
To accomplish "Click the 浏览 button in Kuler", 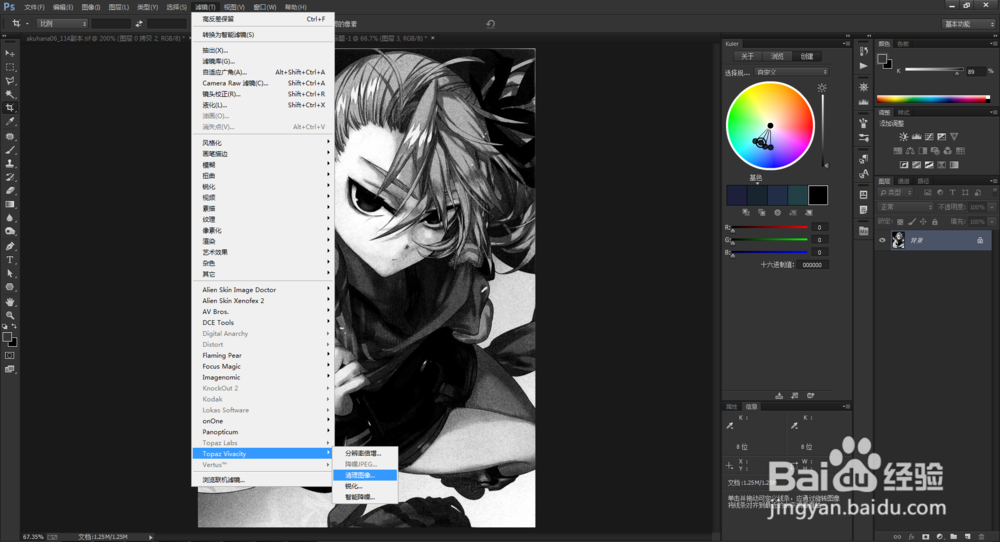I will (x=777, y=56).
